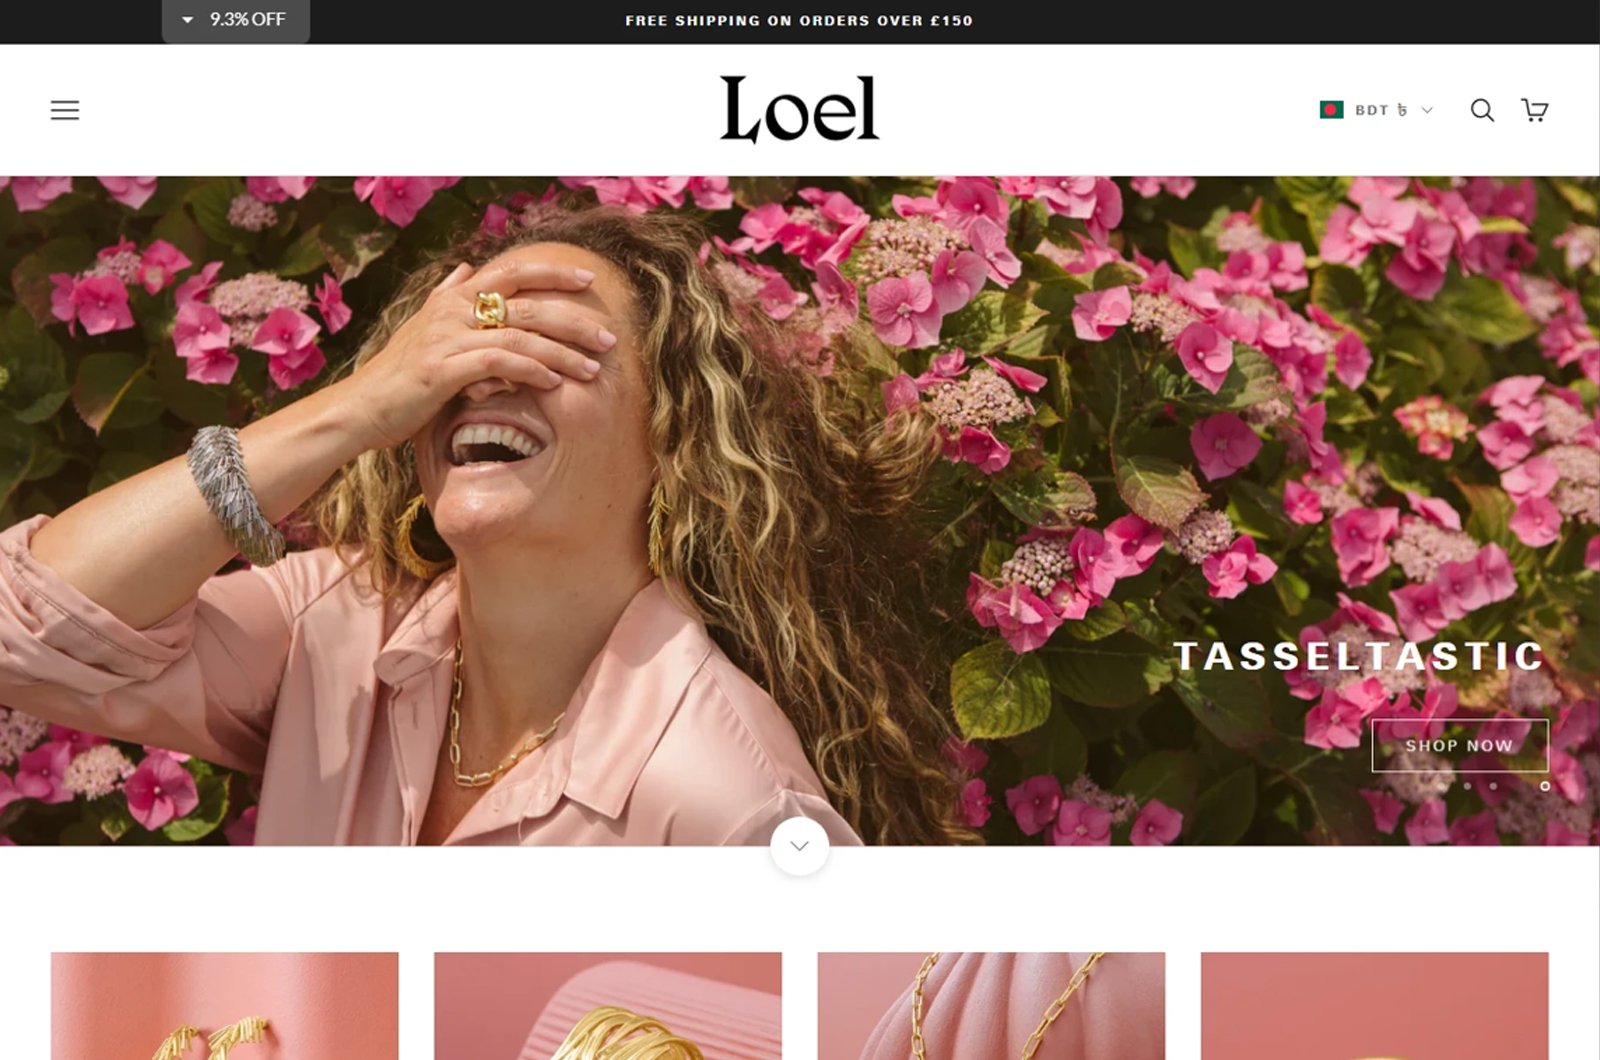This screenshot has width=1600, height=1060.
Task: Click the SHOP NOW button
Action: click(1459, 745)
